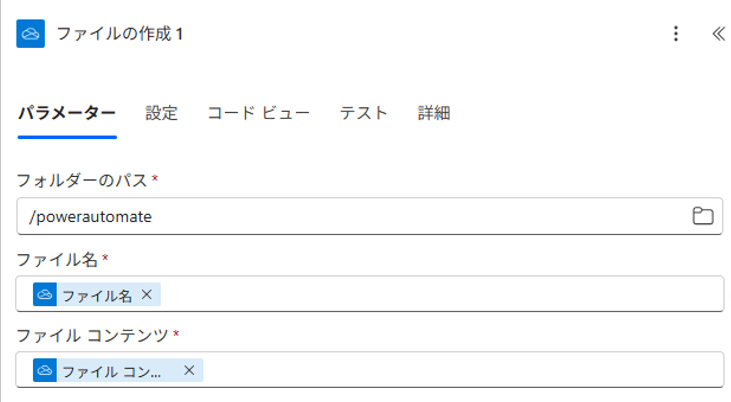Screen dimensions: 731x402
Task: Select the 詳細 tab
Action: click(434, 113)
